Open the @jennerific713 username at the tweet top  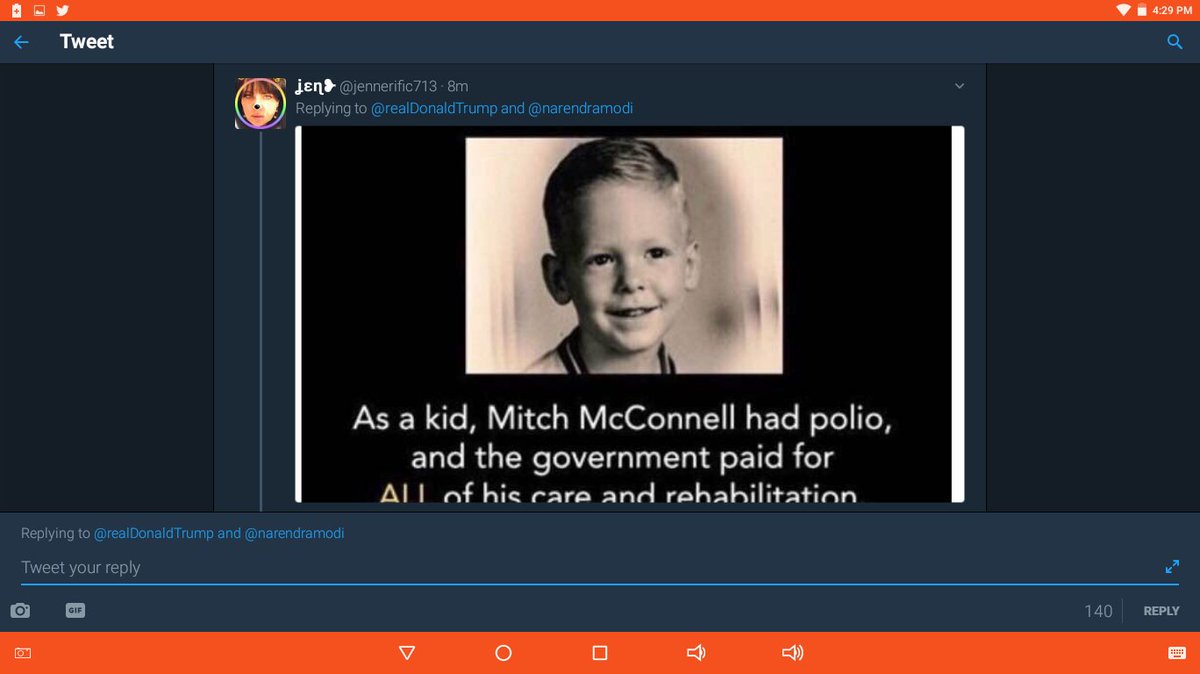pos(388,86)
